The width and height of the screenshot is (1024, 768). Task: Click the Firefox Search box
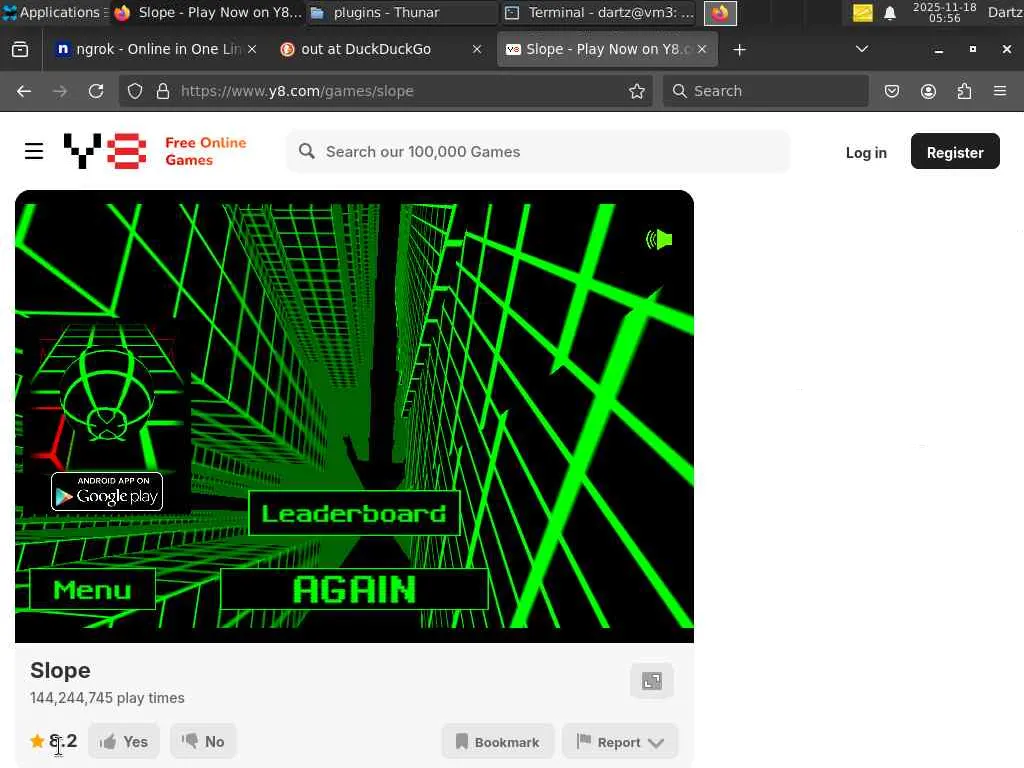[x=765, y=91]
